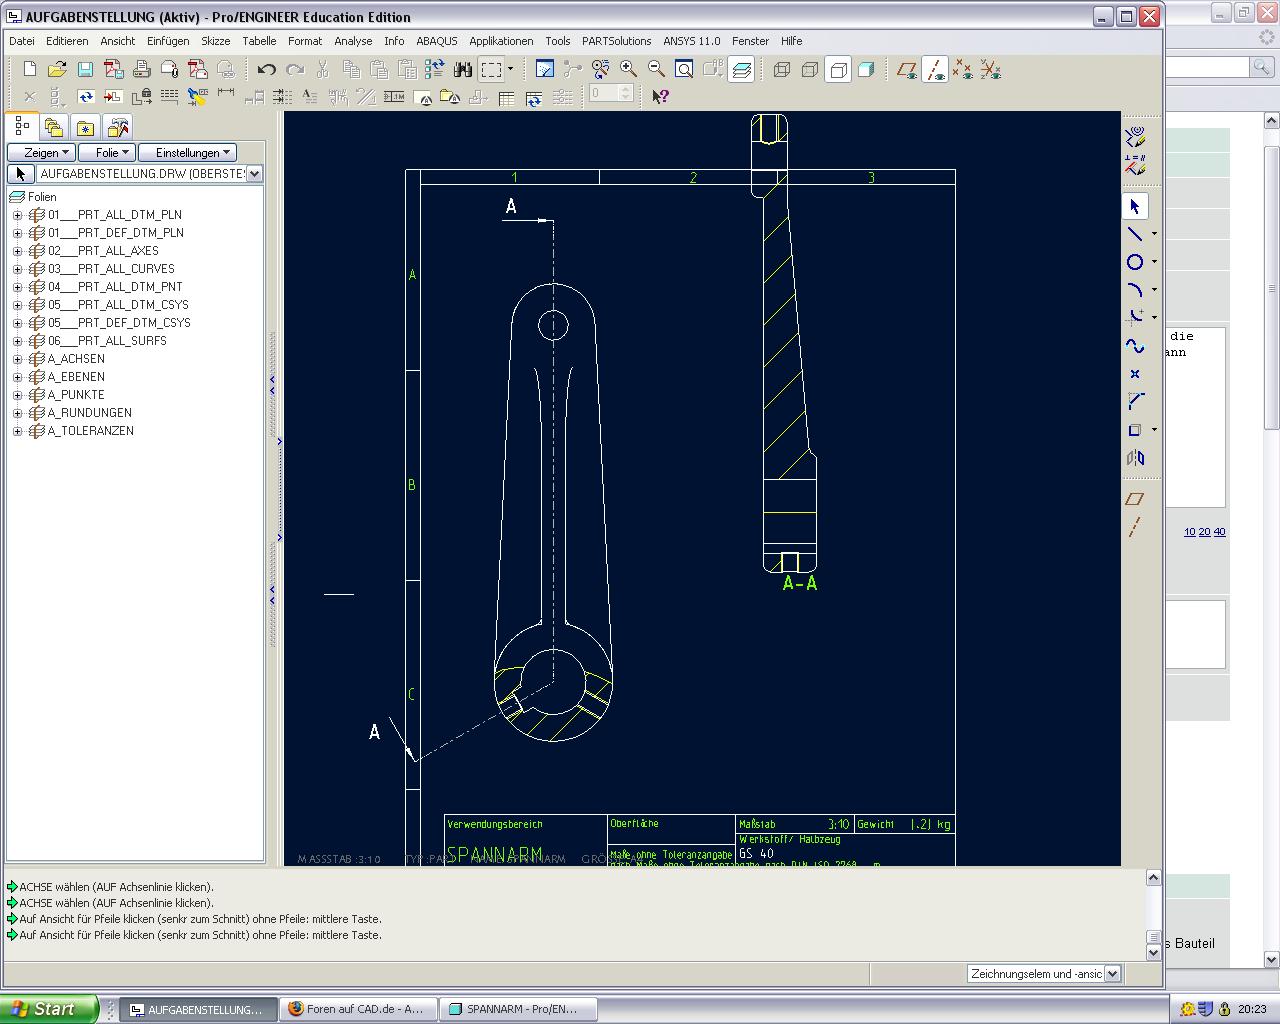This screenshot has width=1280, height=1024.
Task: Click the page 40 link in browser window
Action: click(1219, 532)
